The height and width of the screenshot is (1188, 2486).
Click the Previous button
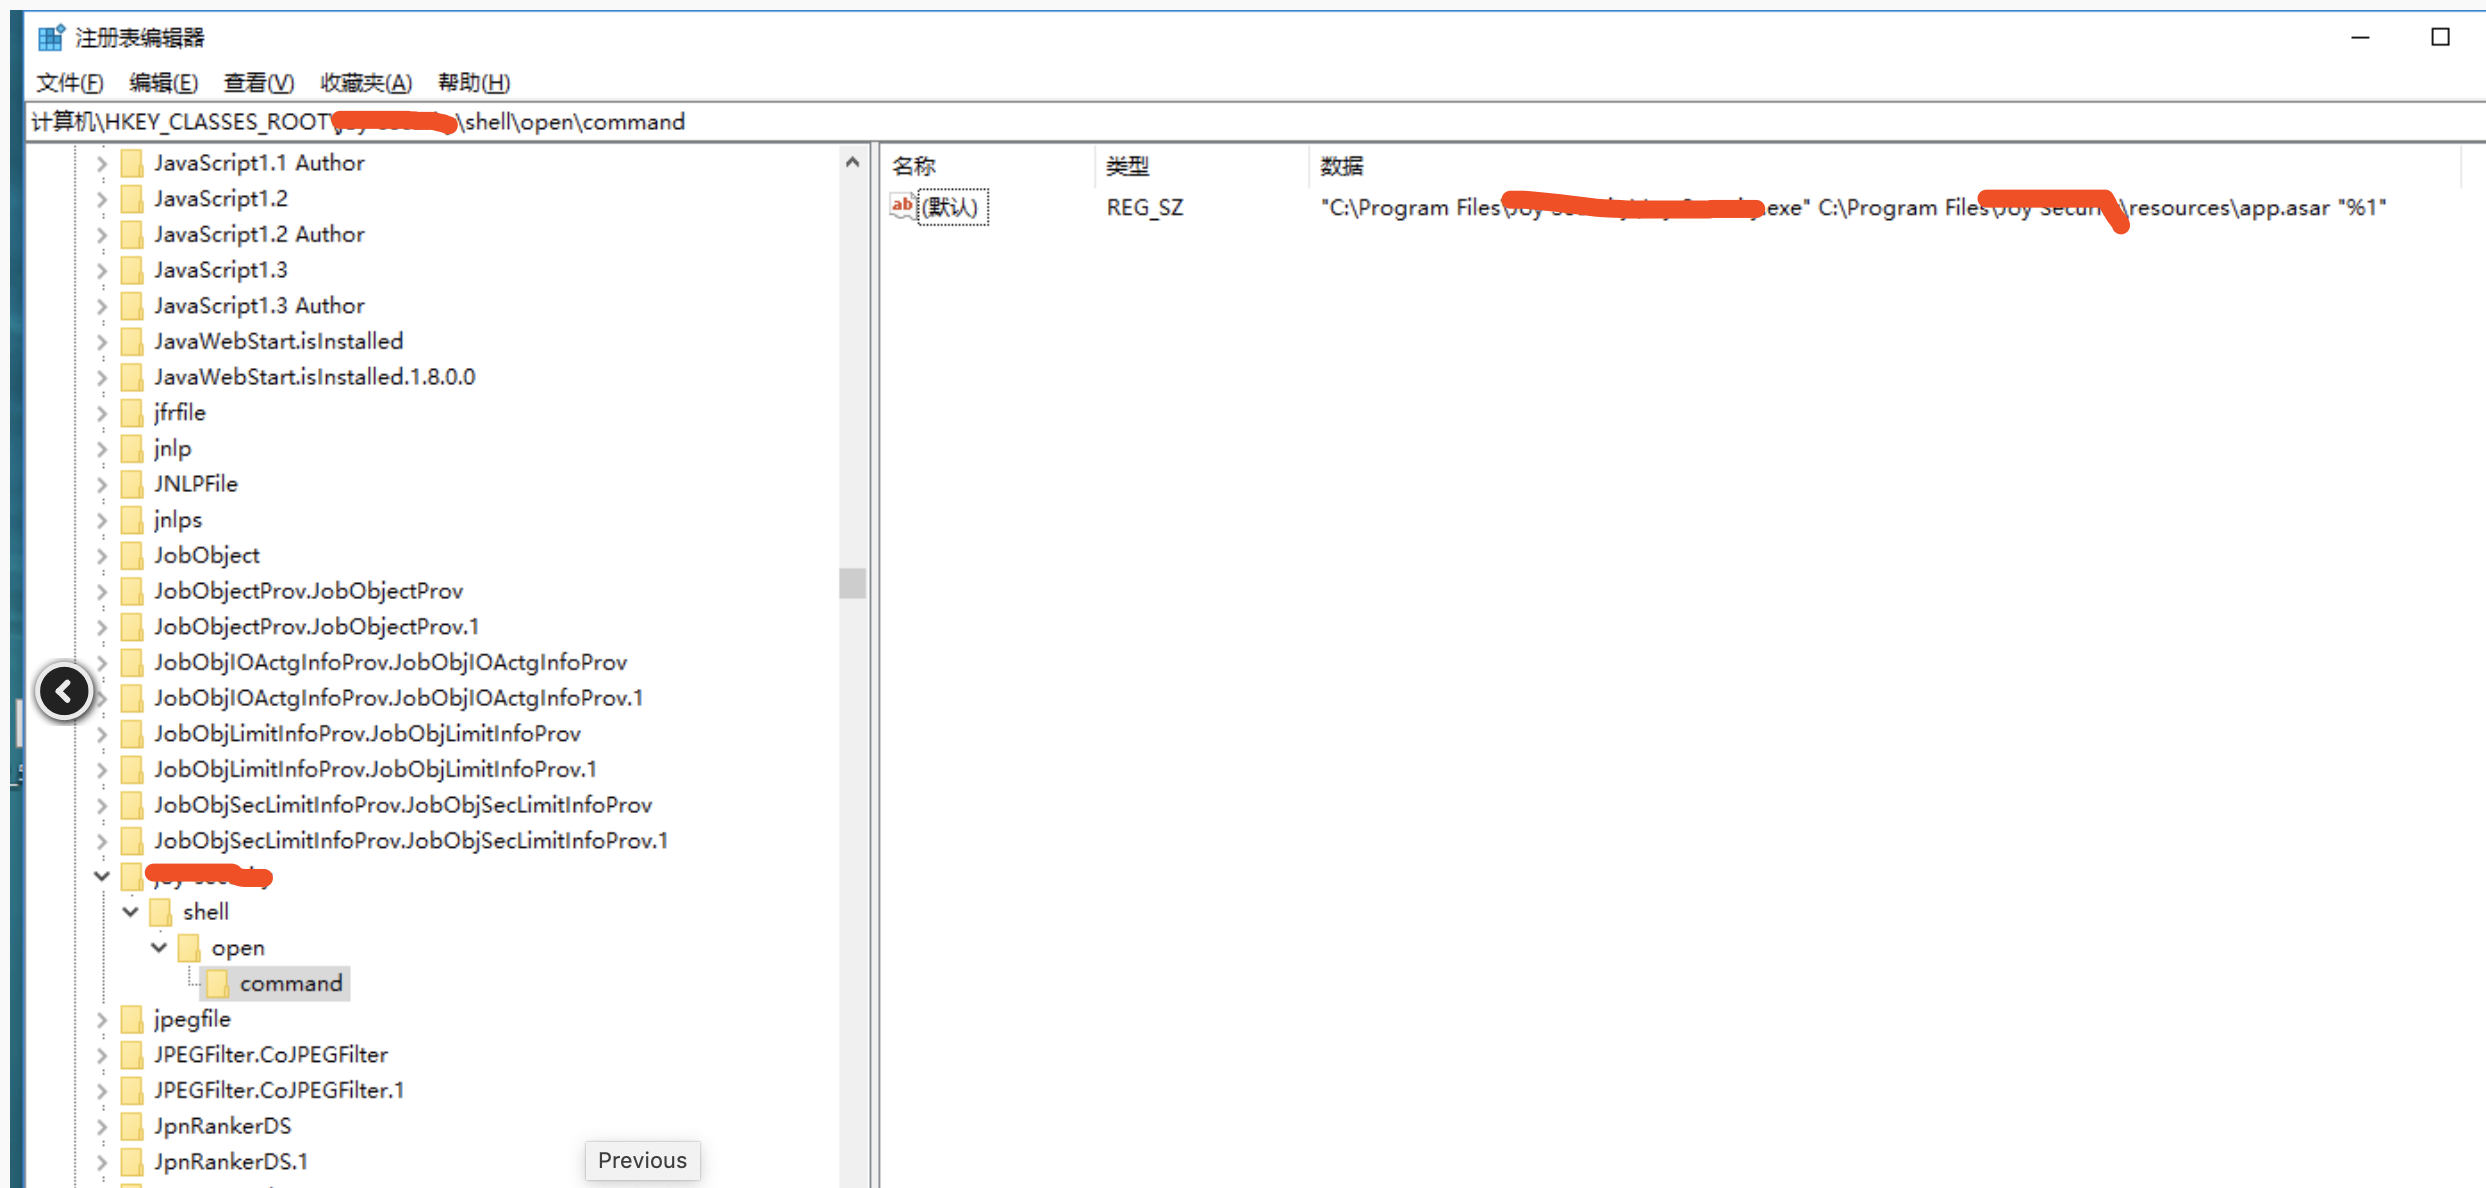[x=642, y=1159]
